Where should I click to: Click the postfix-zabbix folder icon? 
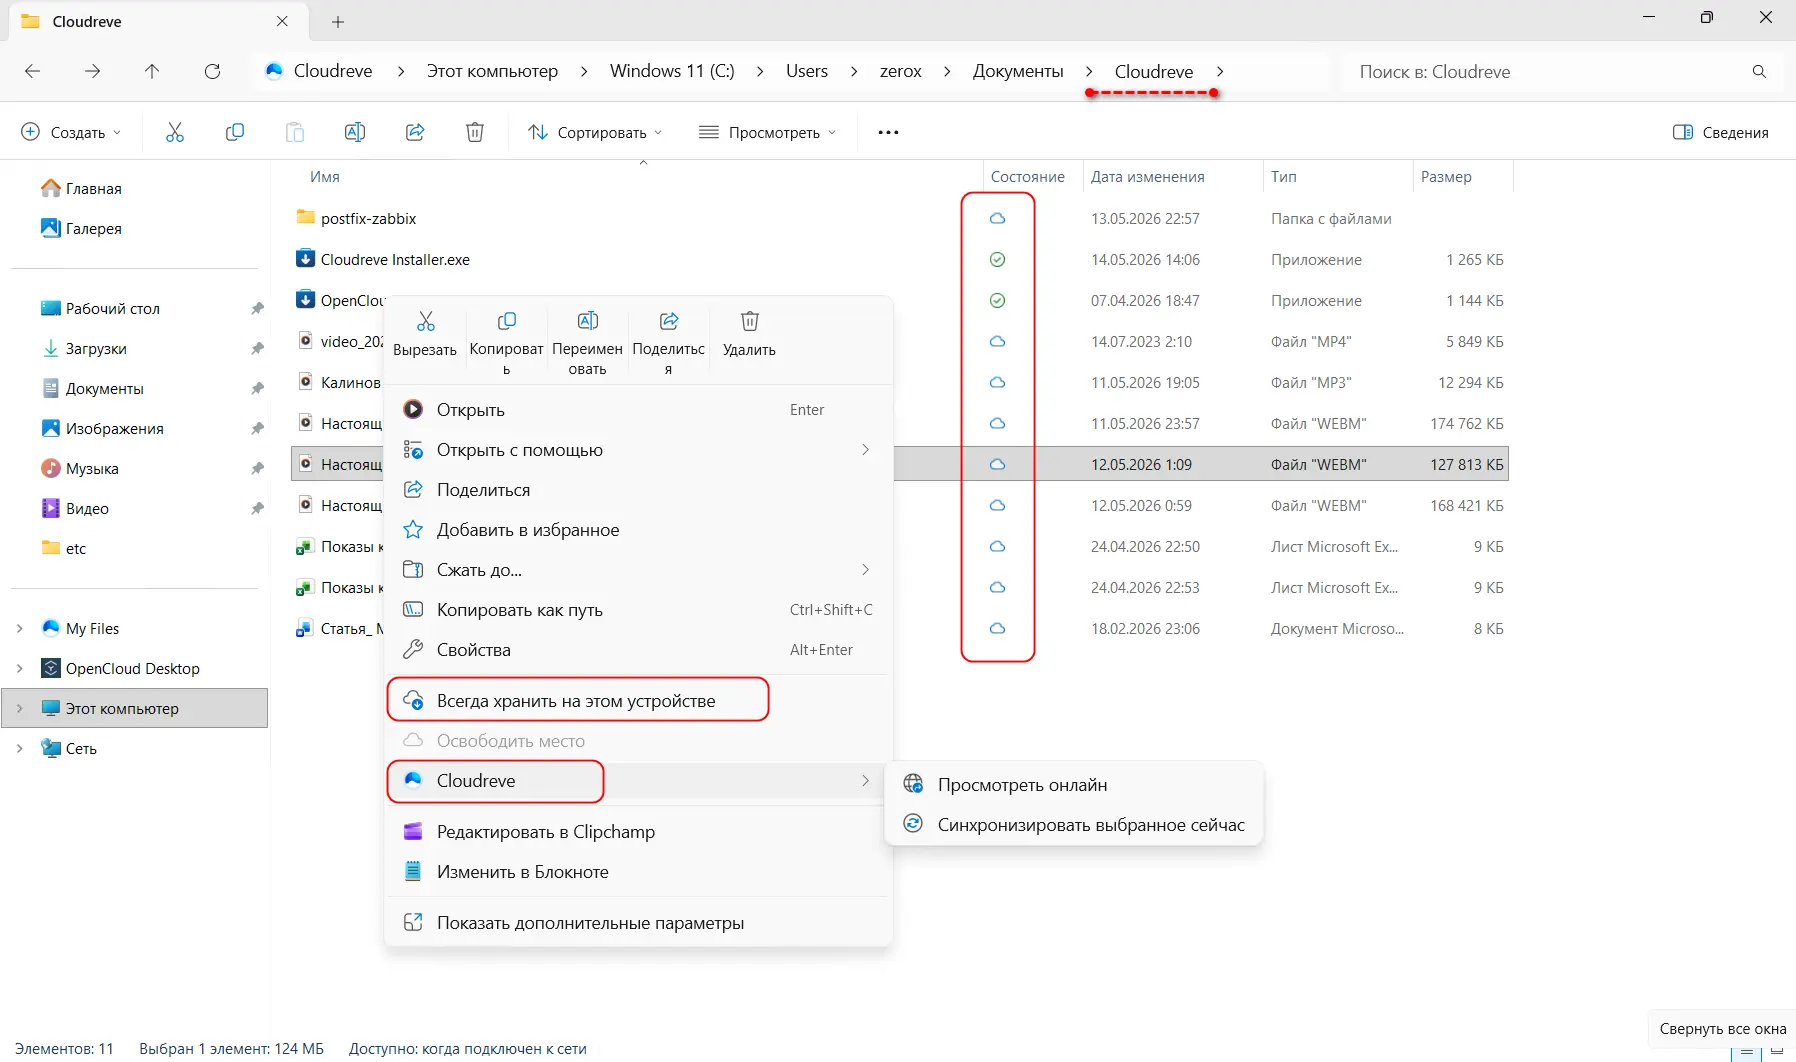(306, 218)
